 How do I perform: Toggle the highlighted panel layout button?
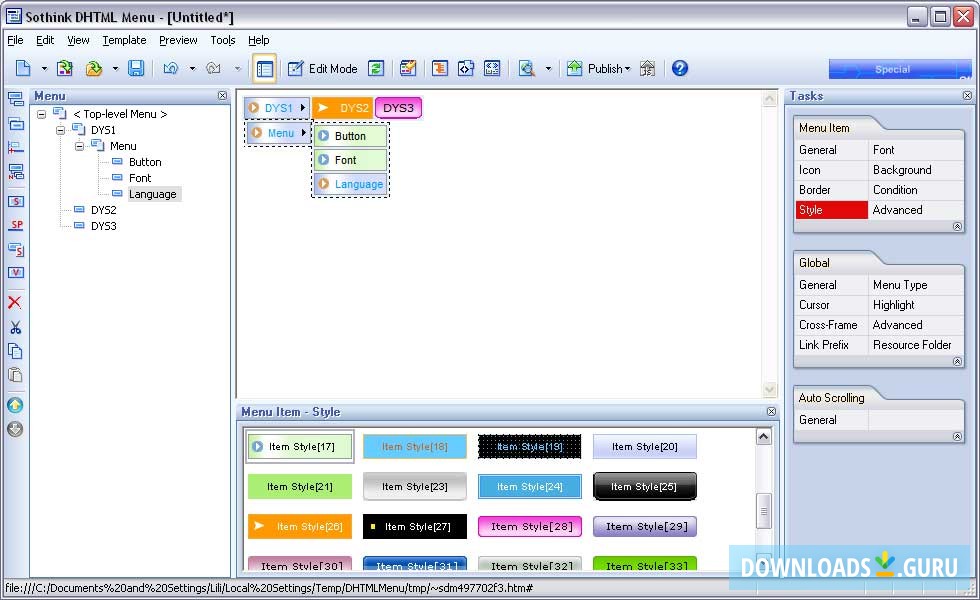tap(264, 69)
